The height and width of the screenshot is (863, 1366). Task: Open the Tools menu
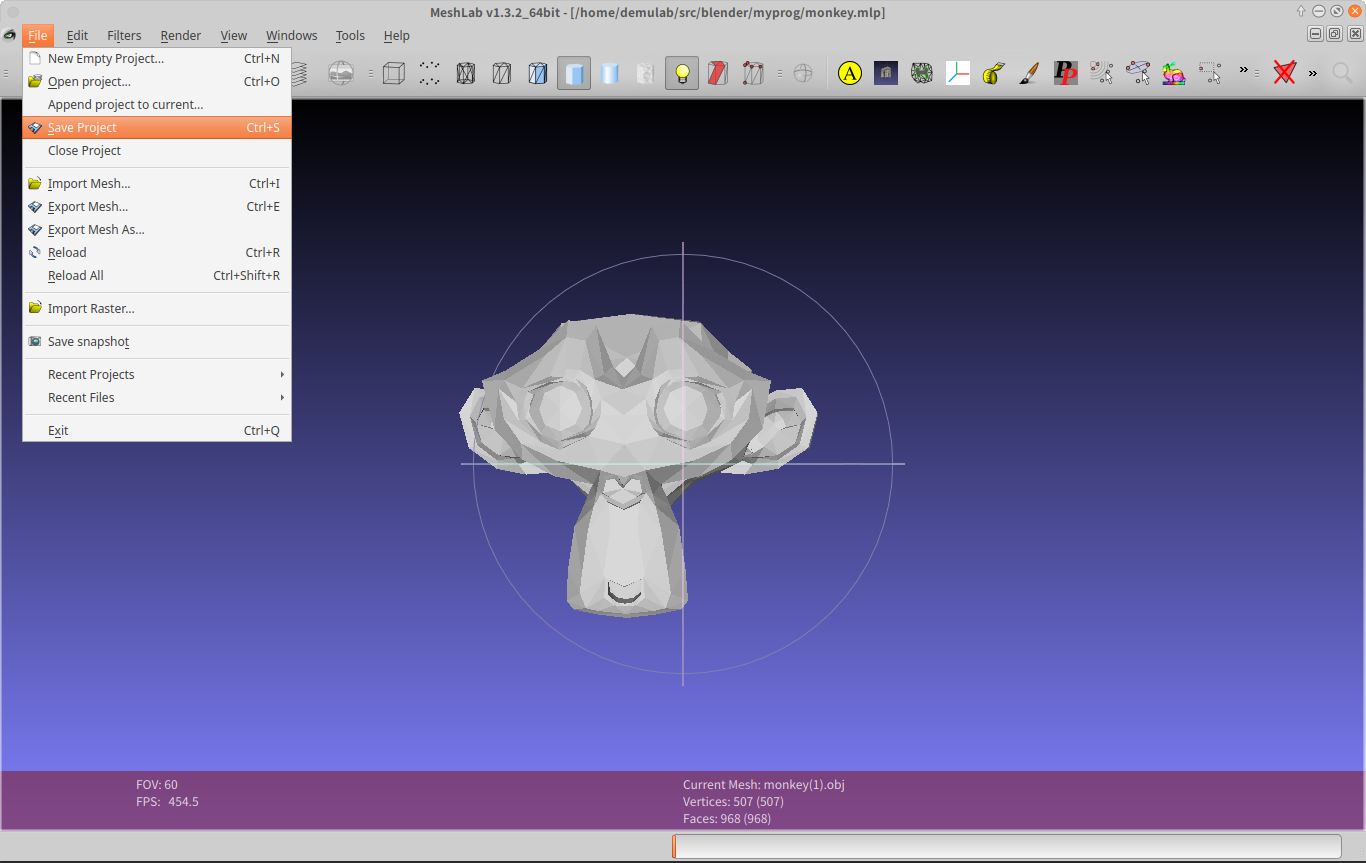tap(350, 35)
